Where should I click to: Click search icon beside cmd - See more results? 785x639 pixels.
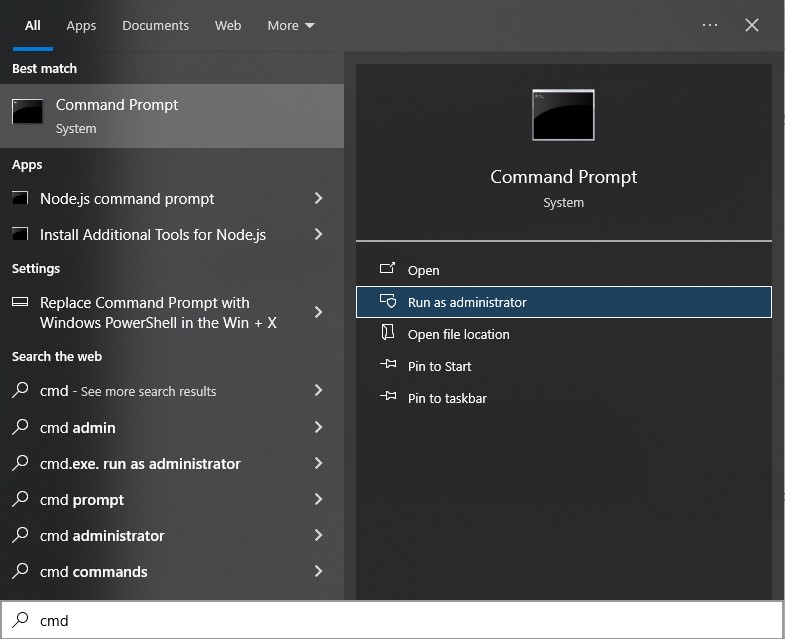click(x=20, y=390)
